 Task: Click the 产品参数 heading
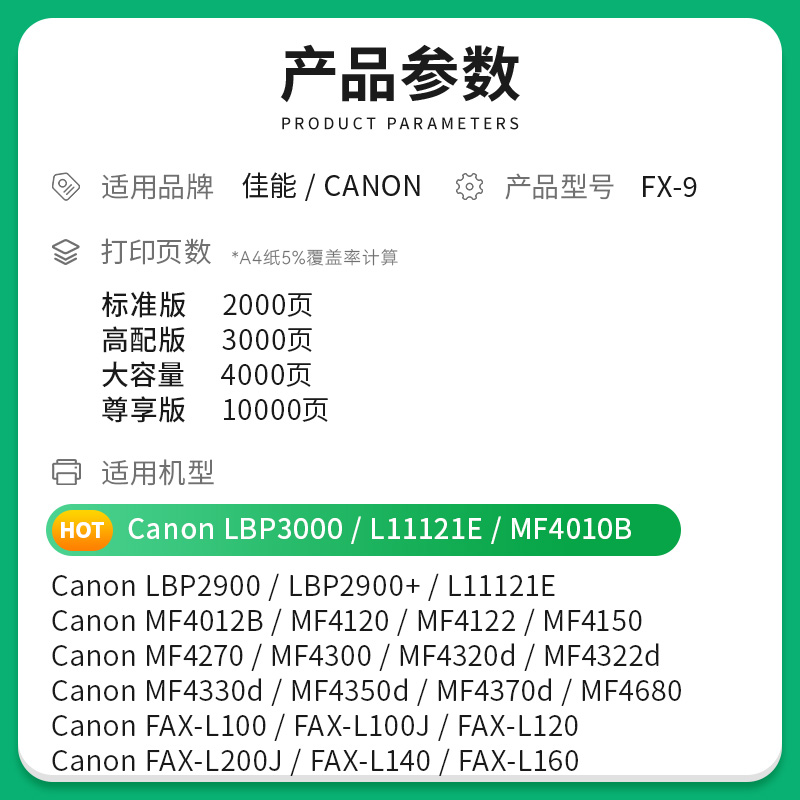point(400,73)
